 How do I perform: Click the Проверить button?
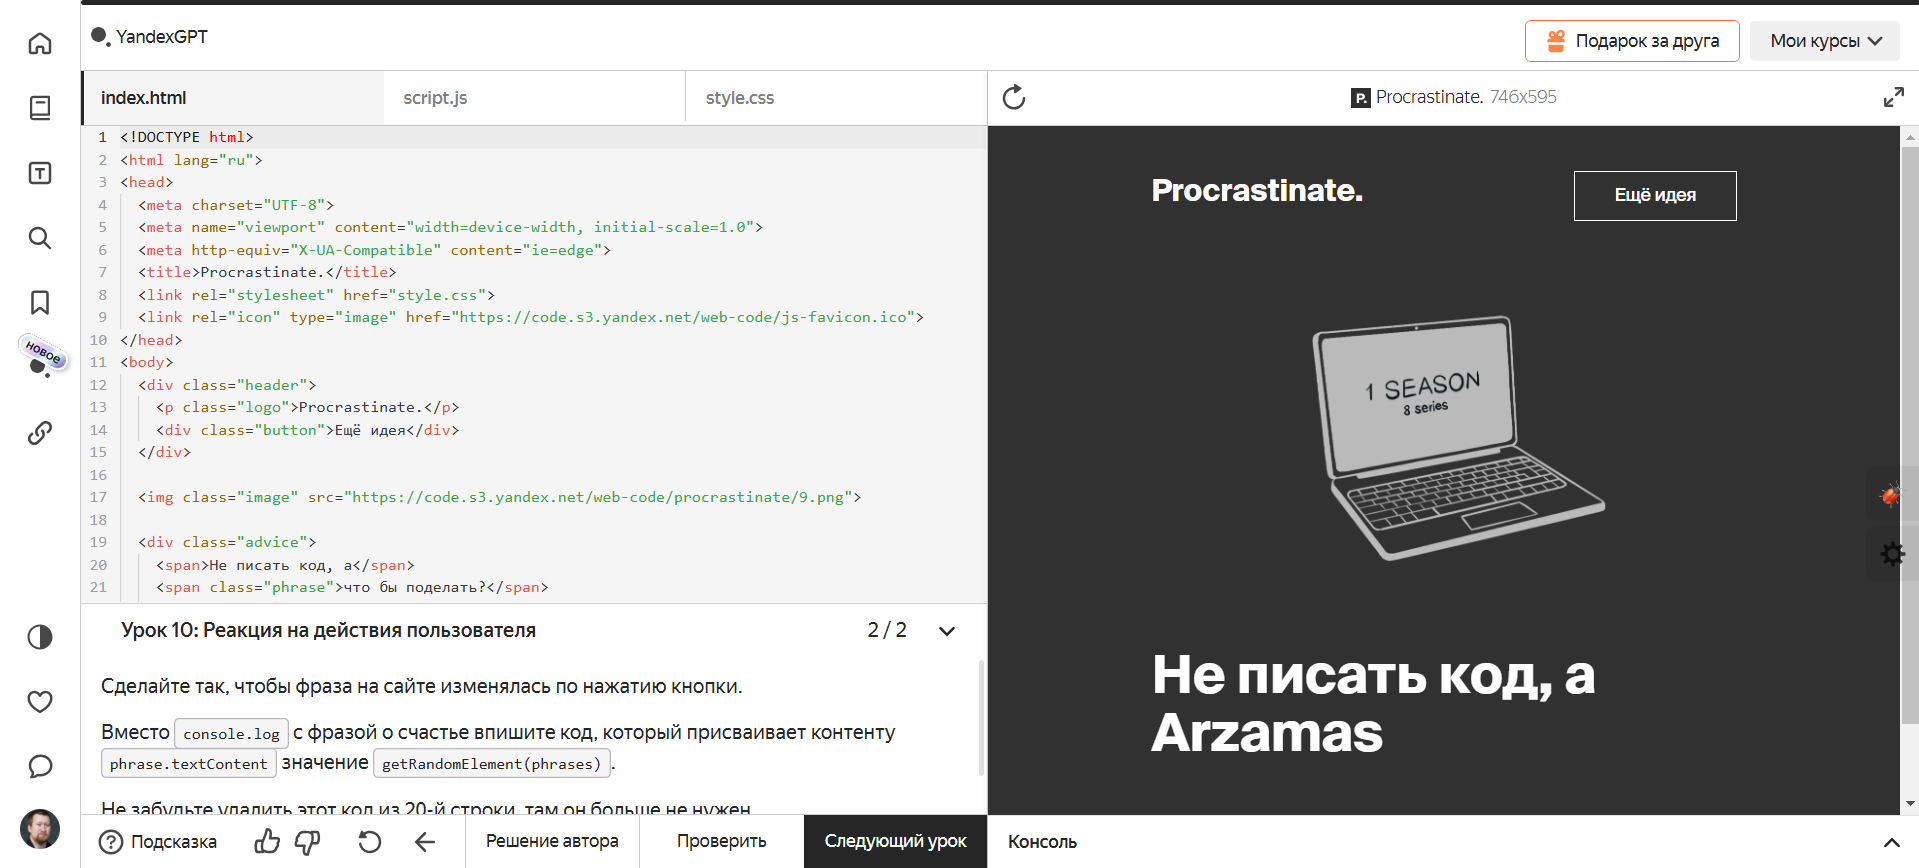(x=721, y=841)
